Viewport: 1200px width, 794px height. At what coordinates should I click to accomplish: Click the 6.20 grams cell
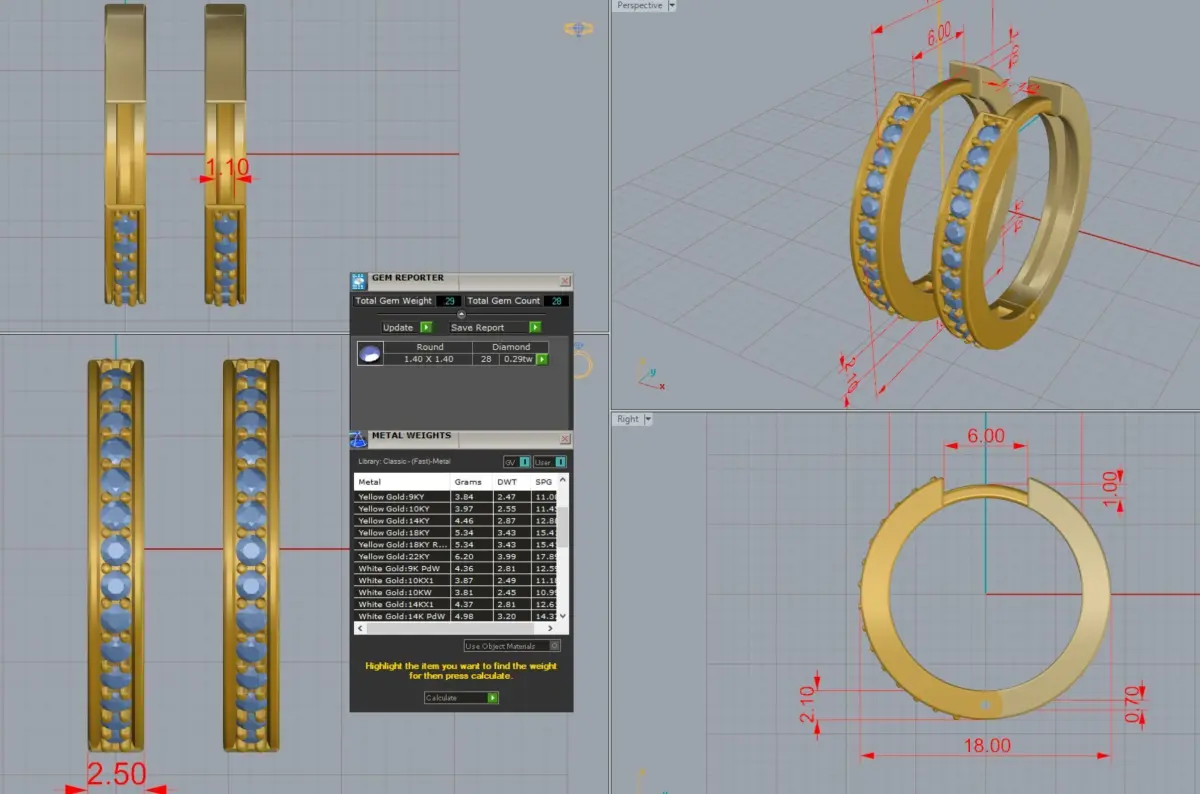pyautogui.click(x=472, y=556)
